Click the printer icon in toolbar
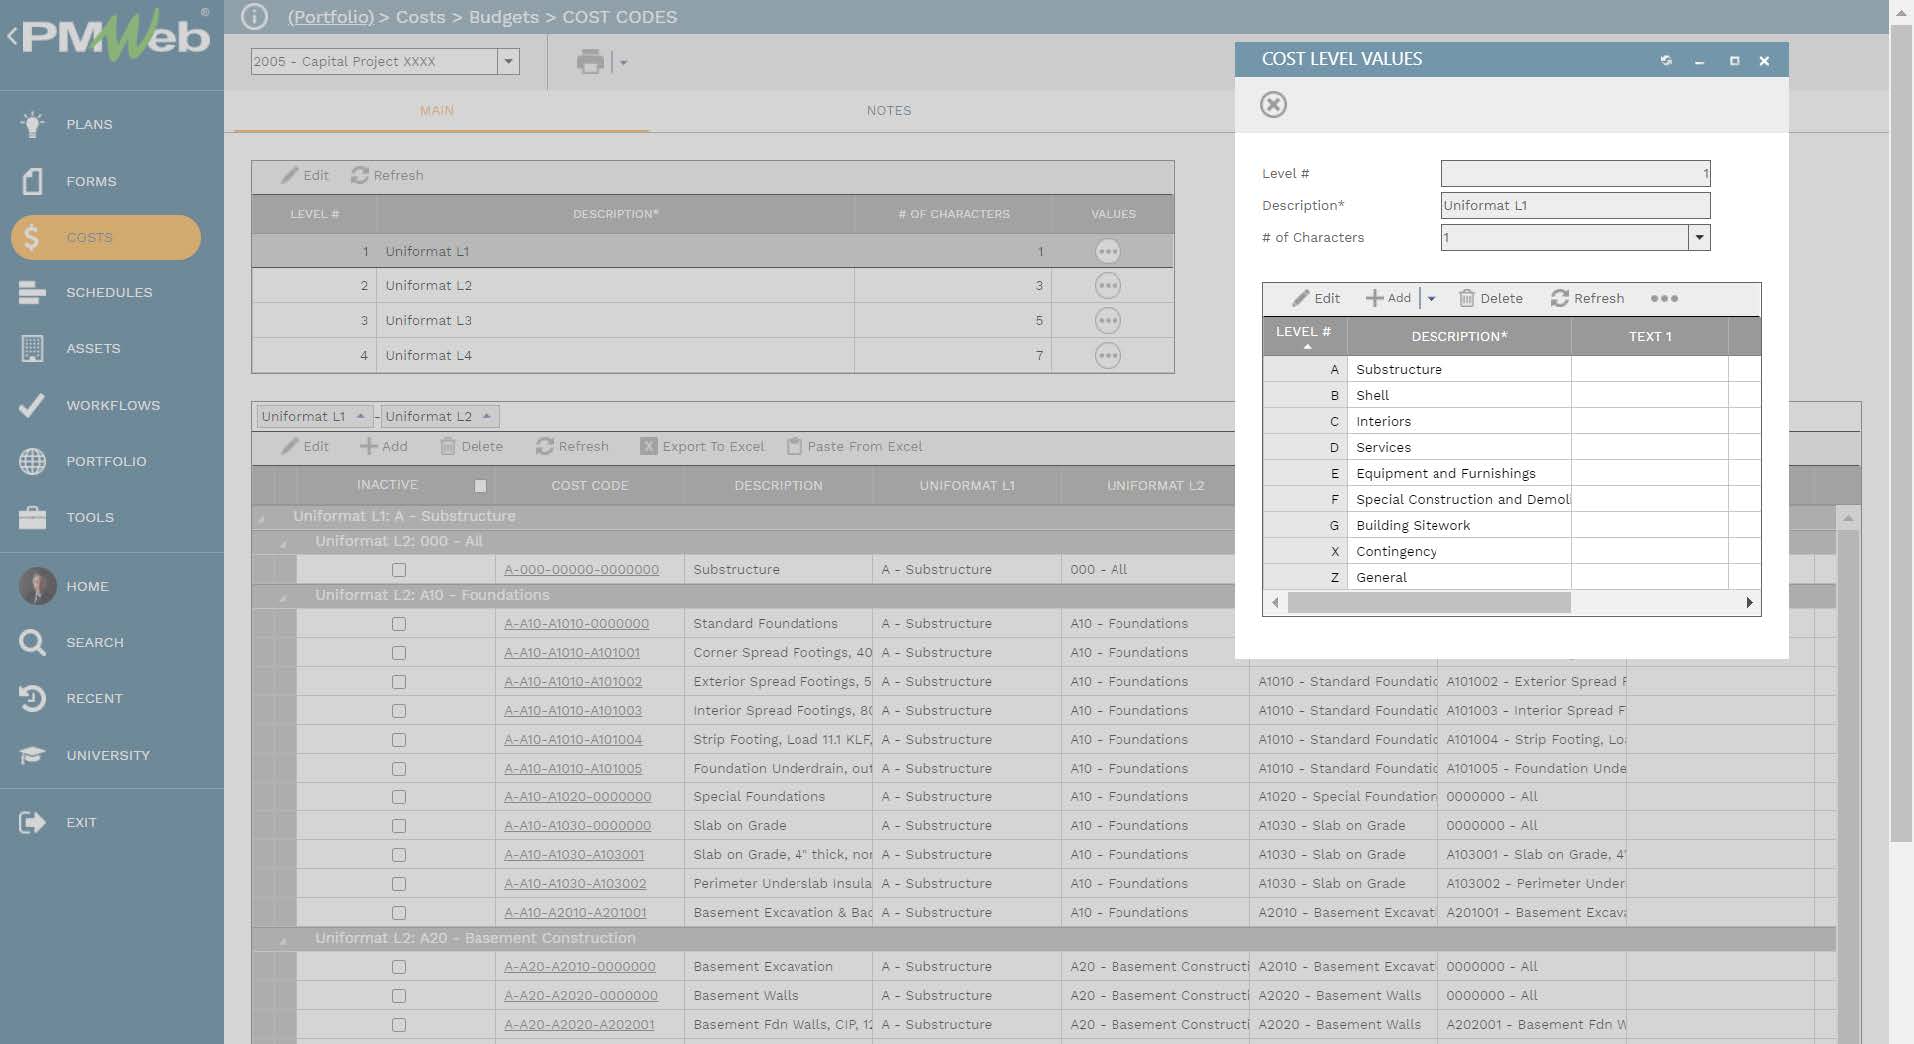 coord(590,62)
